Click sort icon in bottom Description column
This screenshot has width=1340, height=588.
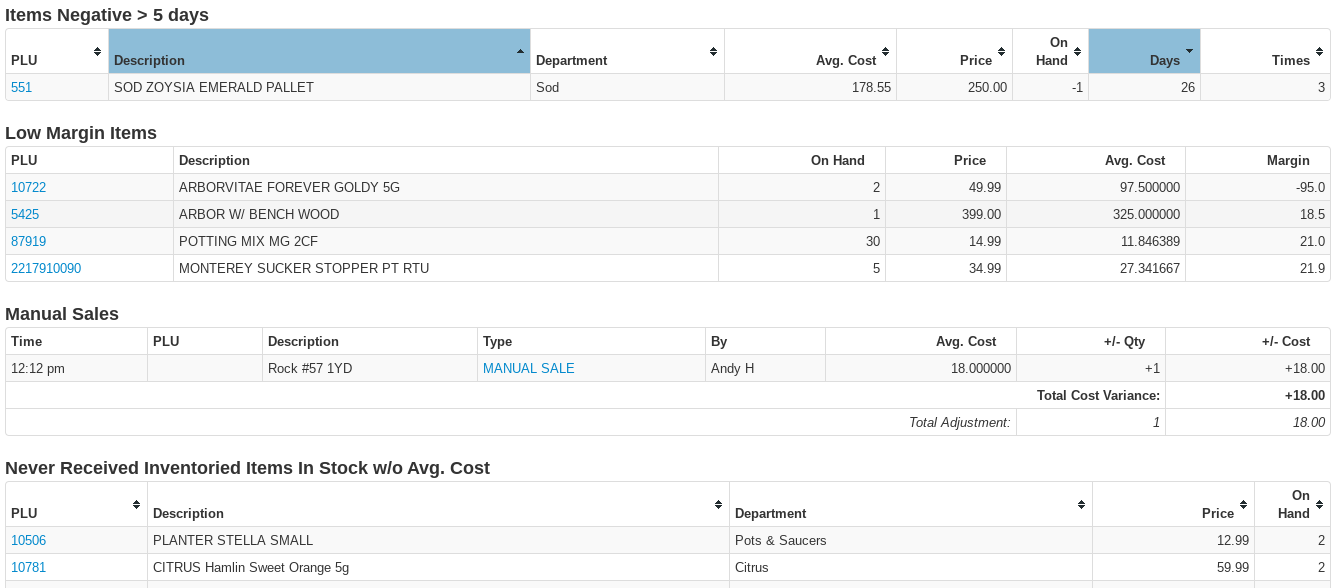point(718,505)
